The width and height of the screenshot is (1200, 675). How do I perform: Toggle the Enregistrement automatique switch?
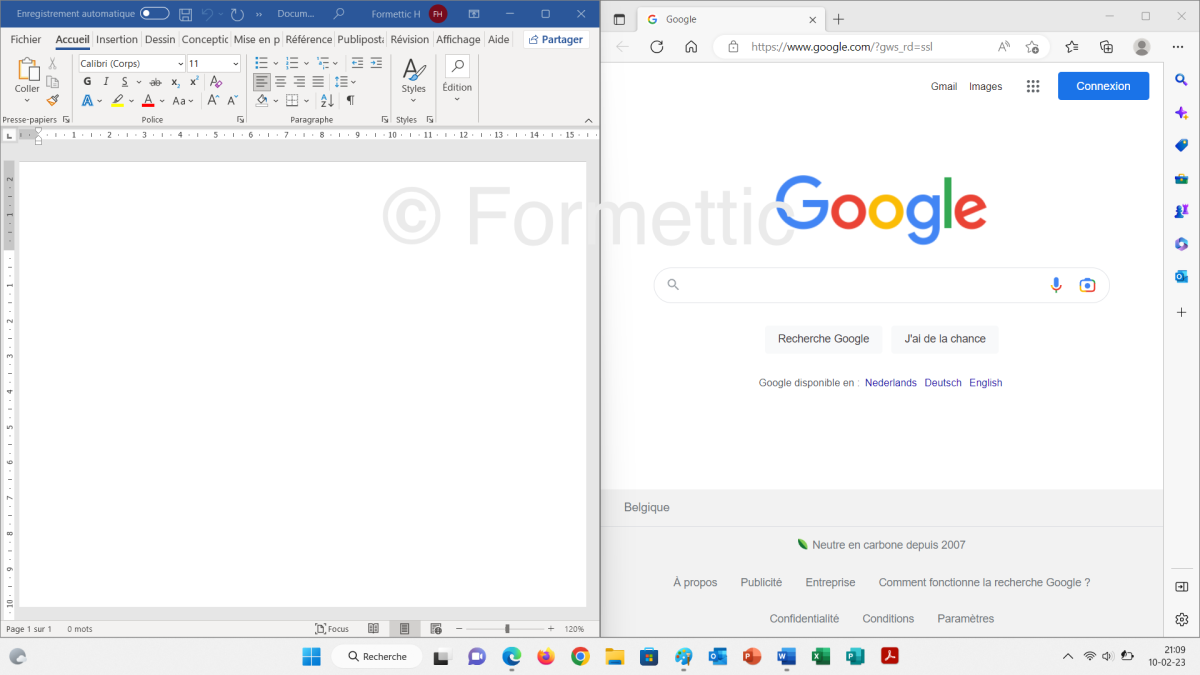pyautogui.click(x=154, y=14)
